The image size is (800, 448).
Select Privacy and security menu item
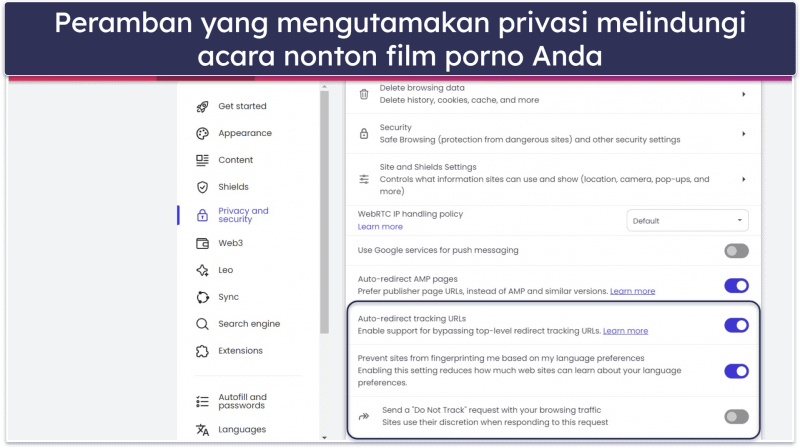coord(243,215)
